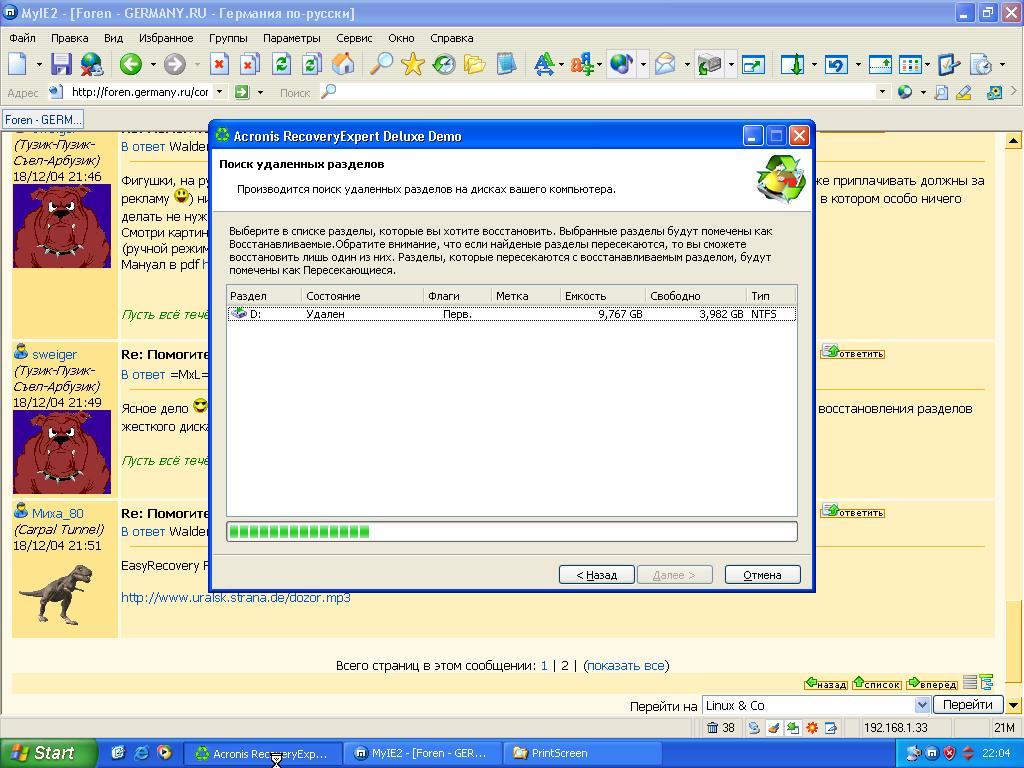Click the globe with music note icon
This screenshot has height=768, width=1024.
tap(620, 64)
